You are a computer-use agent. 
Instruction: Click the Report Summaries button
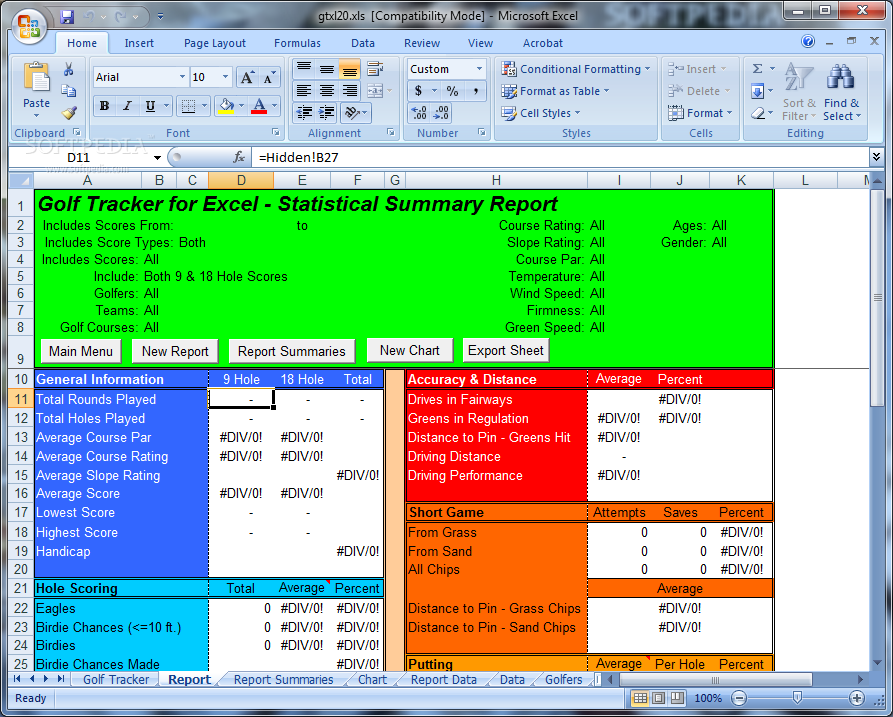[292, 351]
